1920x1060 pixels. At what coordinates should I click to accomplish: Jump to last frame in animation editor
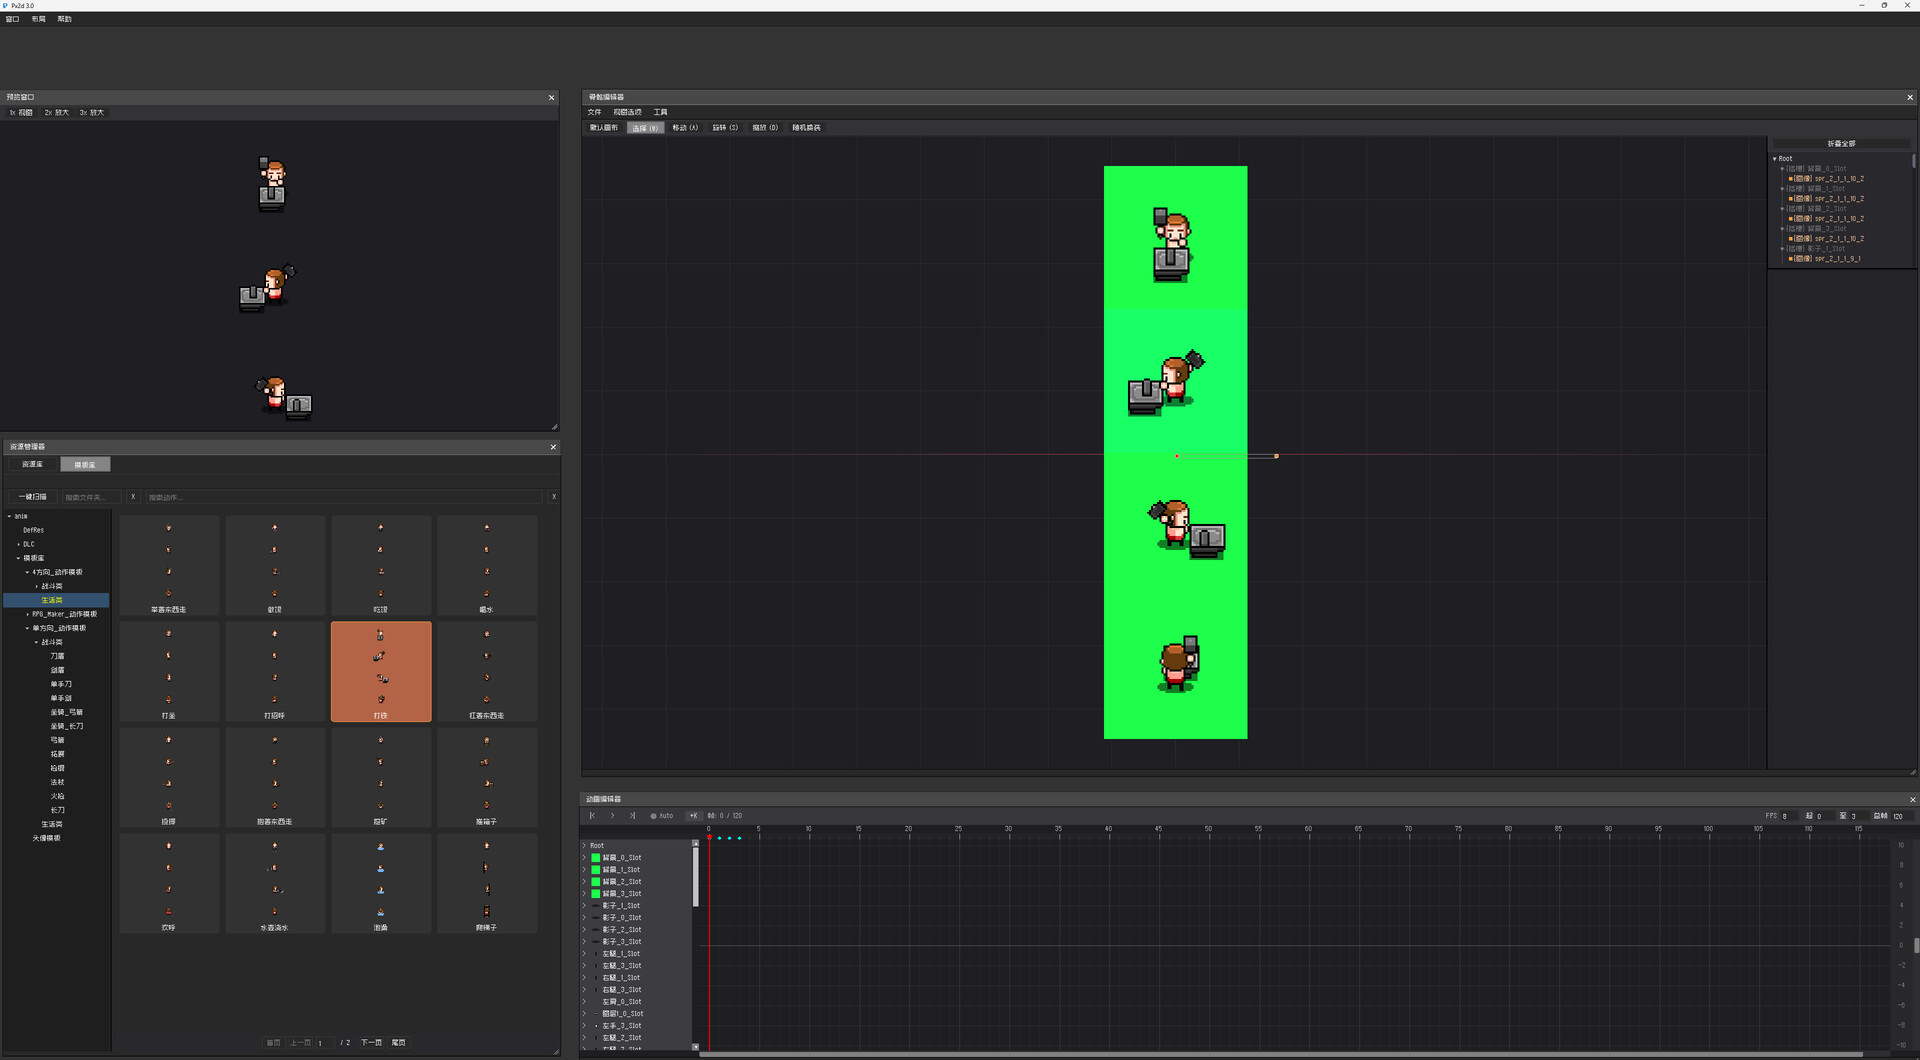coord(632,816)
